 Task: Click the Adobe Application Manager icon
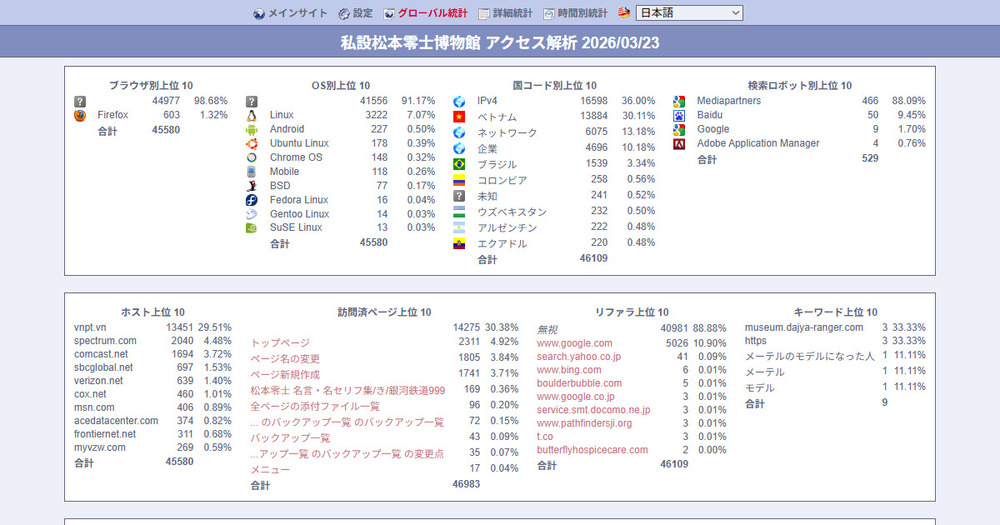tap(679, 144)
